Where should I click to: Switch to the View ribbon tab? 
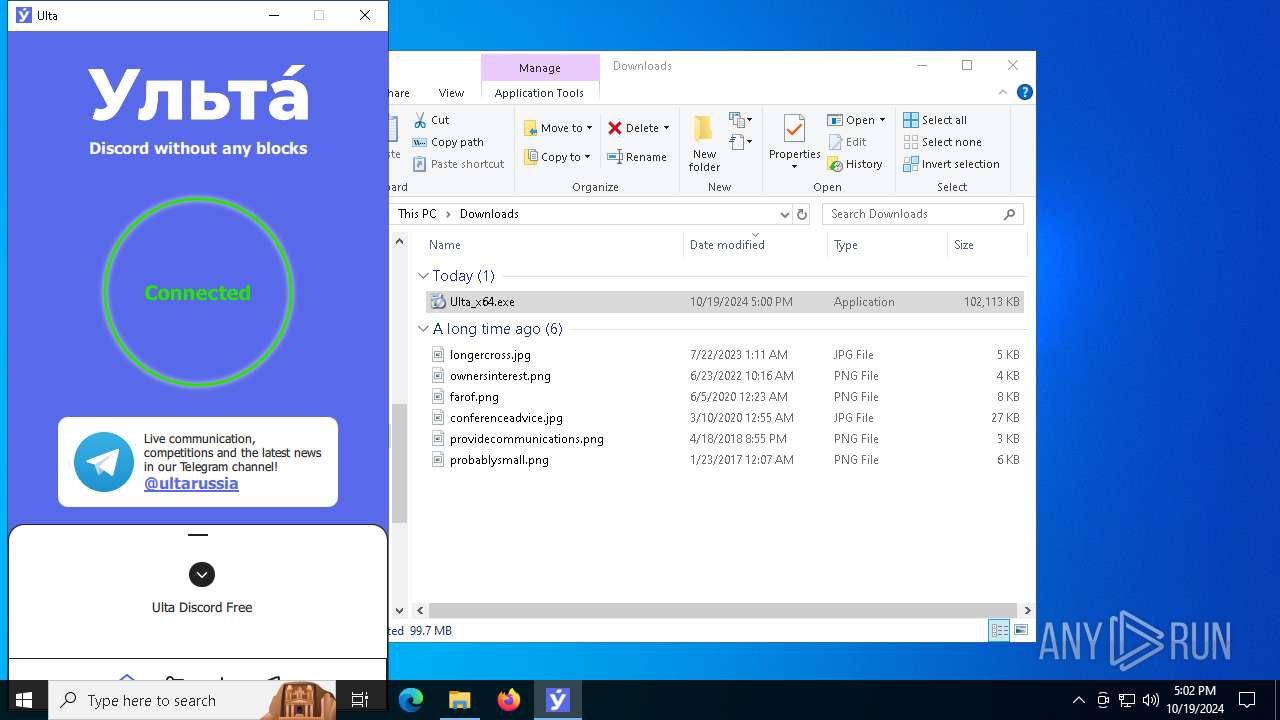tap(451, 93)
